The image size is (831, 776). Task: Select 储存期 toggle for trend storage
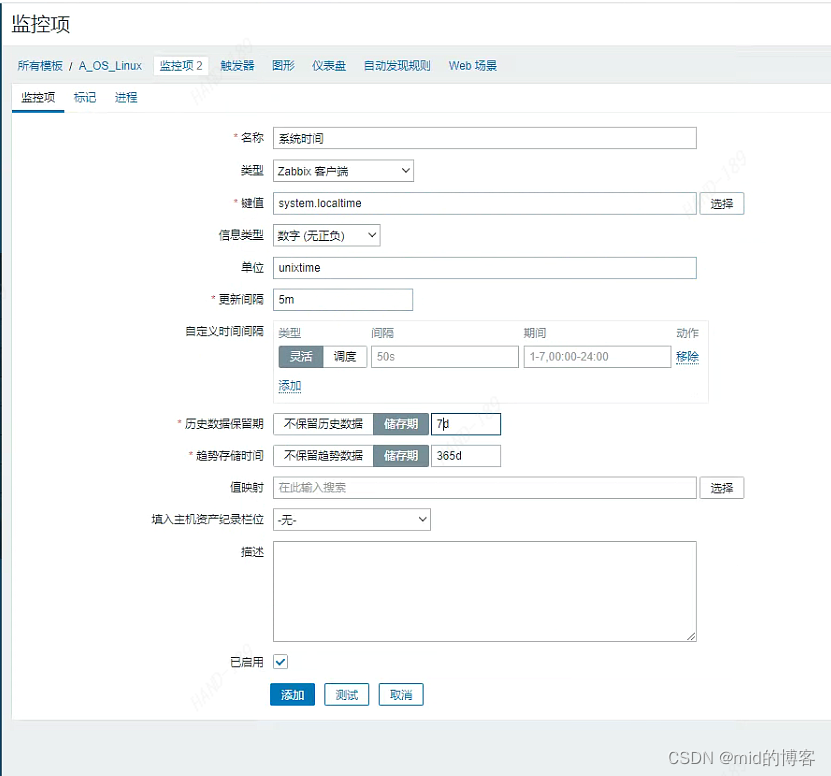tap(401, 456)
